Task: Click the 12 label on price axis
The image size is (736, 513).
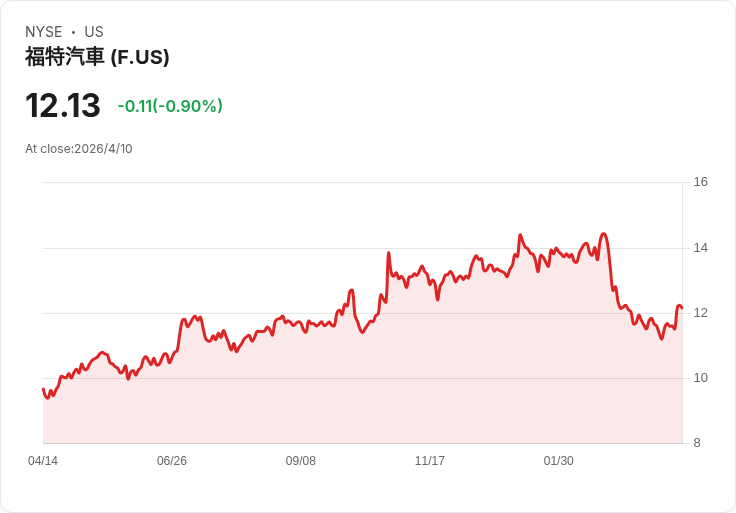Action: [x=700, y=313]
